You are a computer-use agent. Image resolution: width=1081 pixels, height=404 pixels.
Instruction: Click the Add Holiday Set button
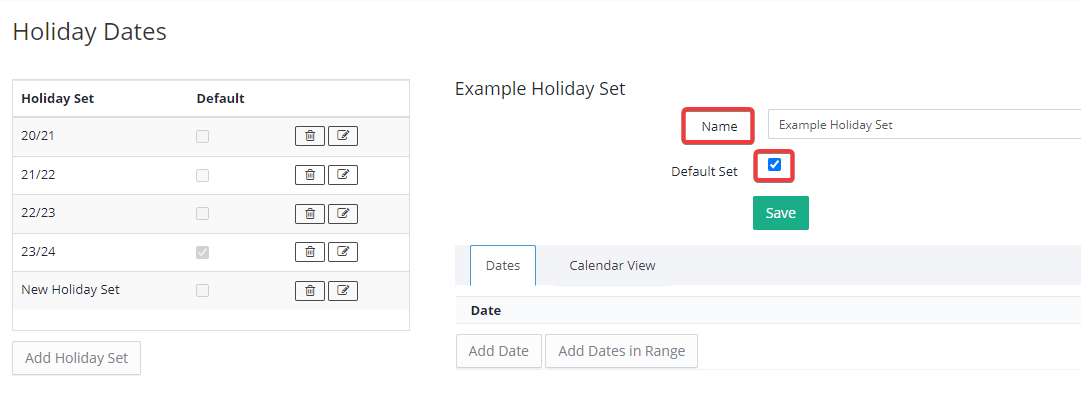[x=77, y=358]
